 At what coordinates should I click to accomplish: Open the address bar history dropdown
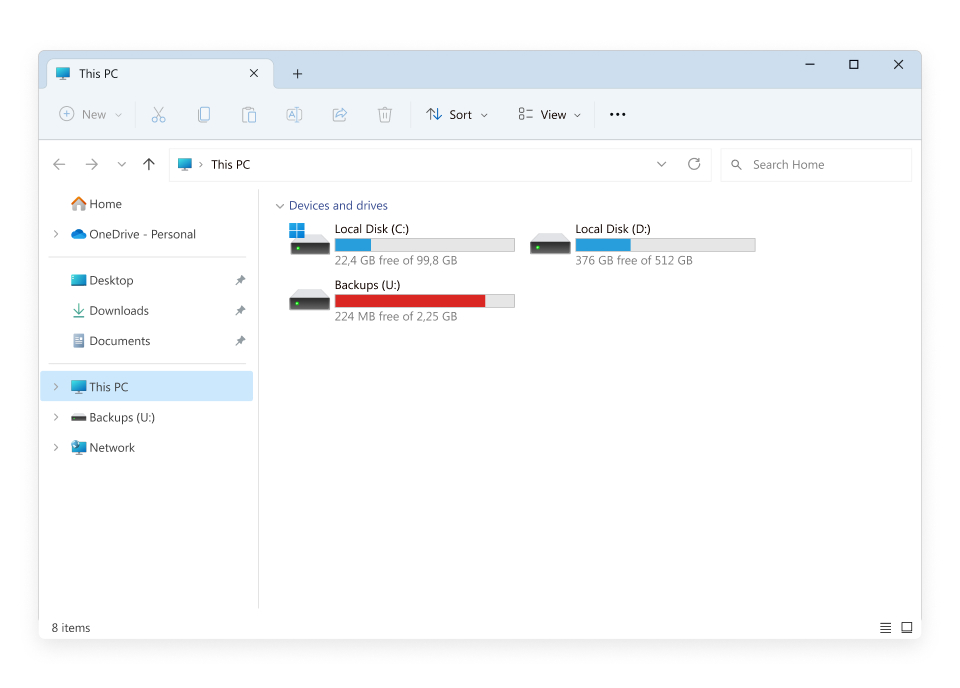661,165
